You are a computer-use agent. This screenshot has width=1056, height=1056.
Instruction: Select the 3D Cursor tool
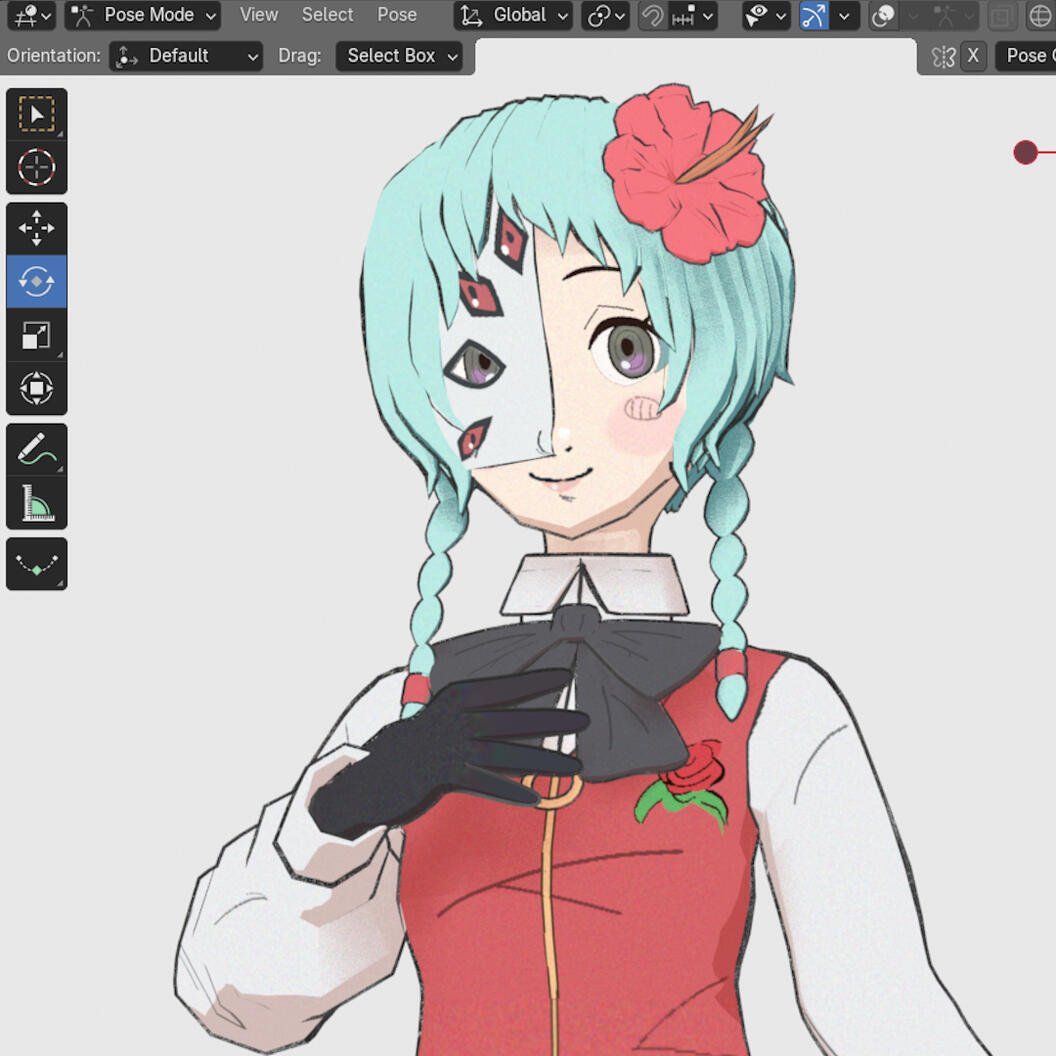pos(36,167)
